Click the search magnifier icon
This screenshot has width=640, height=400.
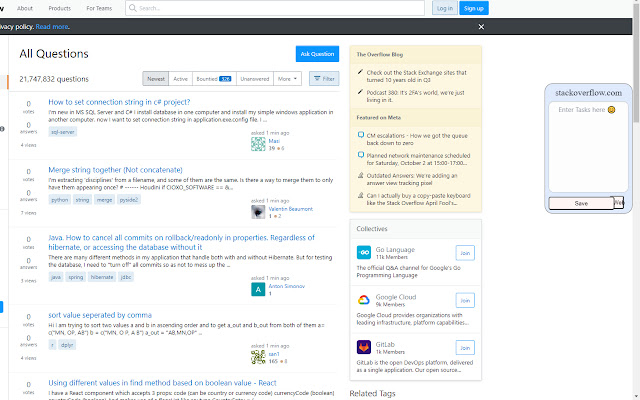(133, 8)
